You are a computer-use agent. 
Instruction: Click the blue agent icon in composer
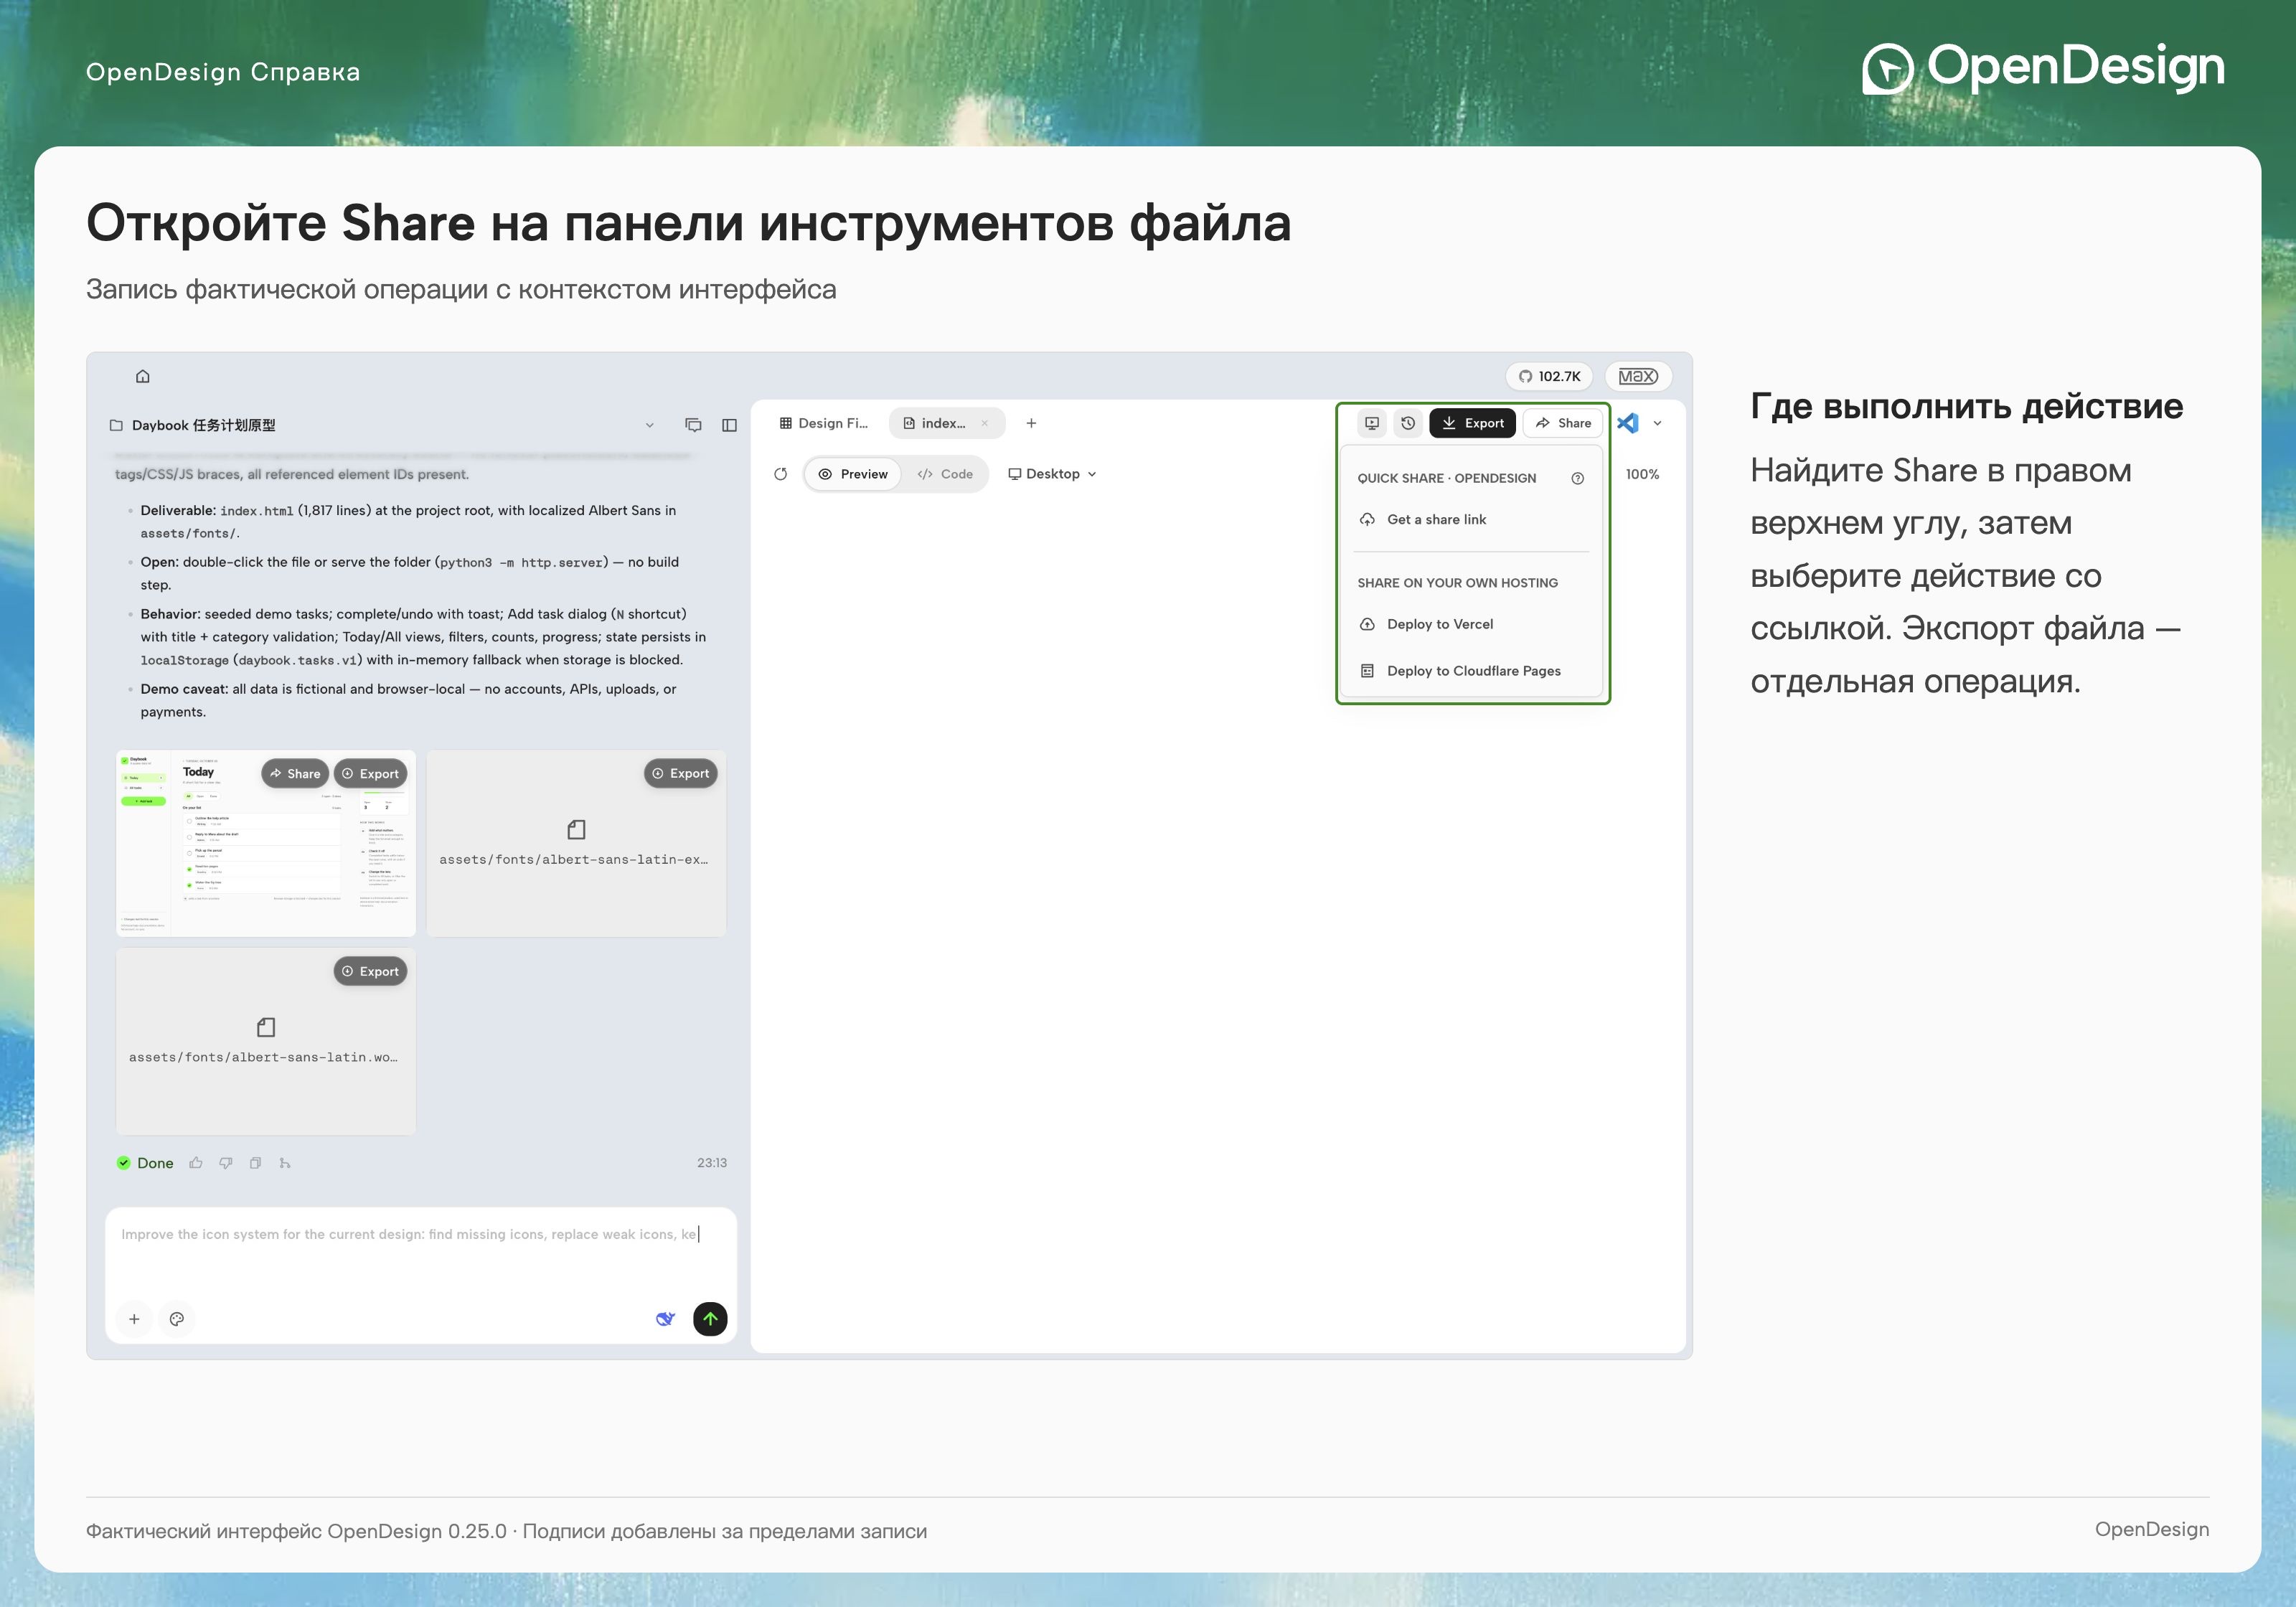point(665,1319)
